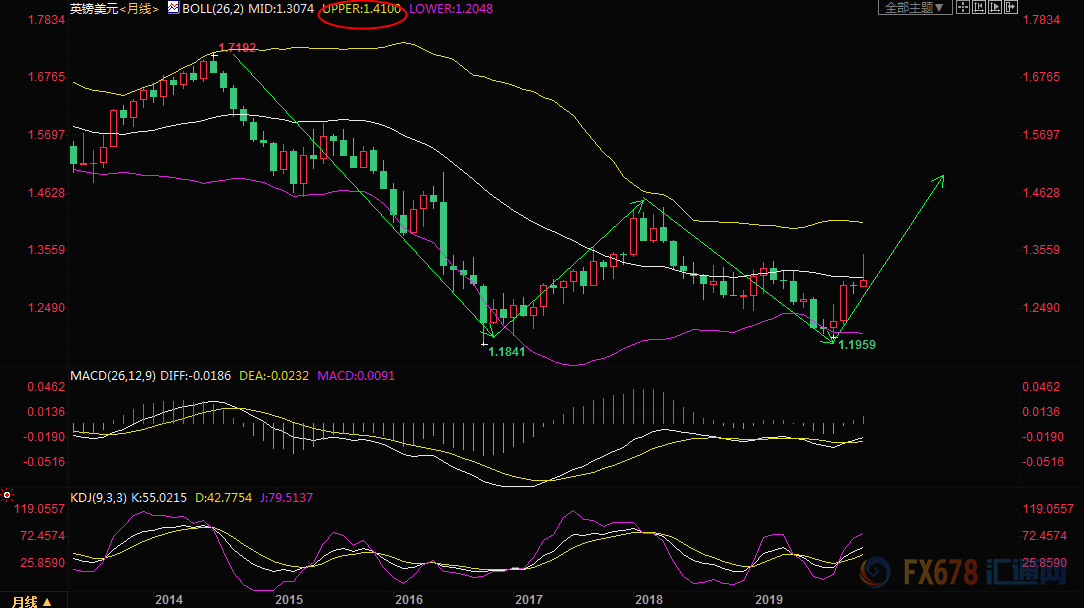Click the 1.1841 low price marker

point(507,352)
